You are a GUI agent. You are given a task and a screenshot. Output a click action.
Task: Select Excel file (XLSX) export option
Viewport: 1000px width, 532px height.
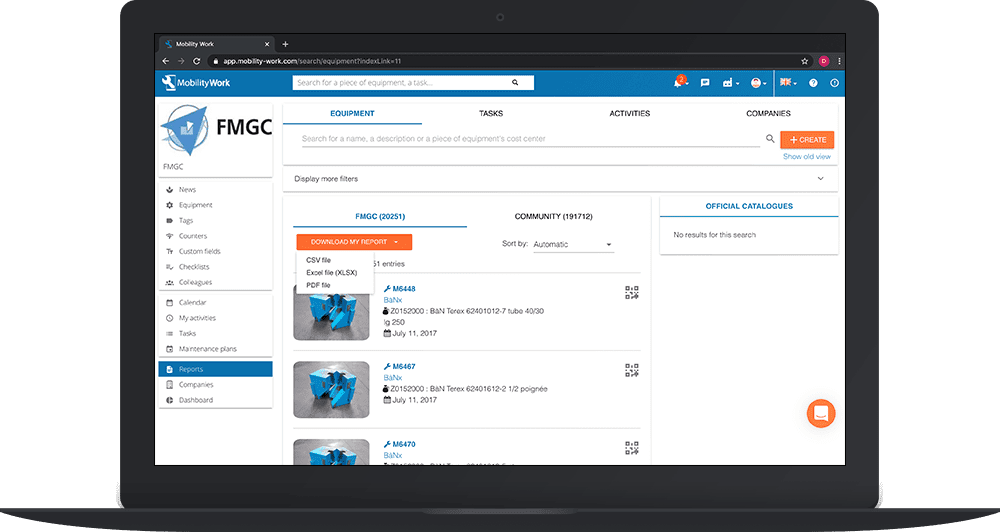331,272
